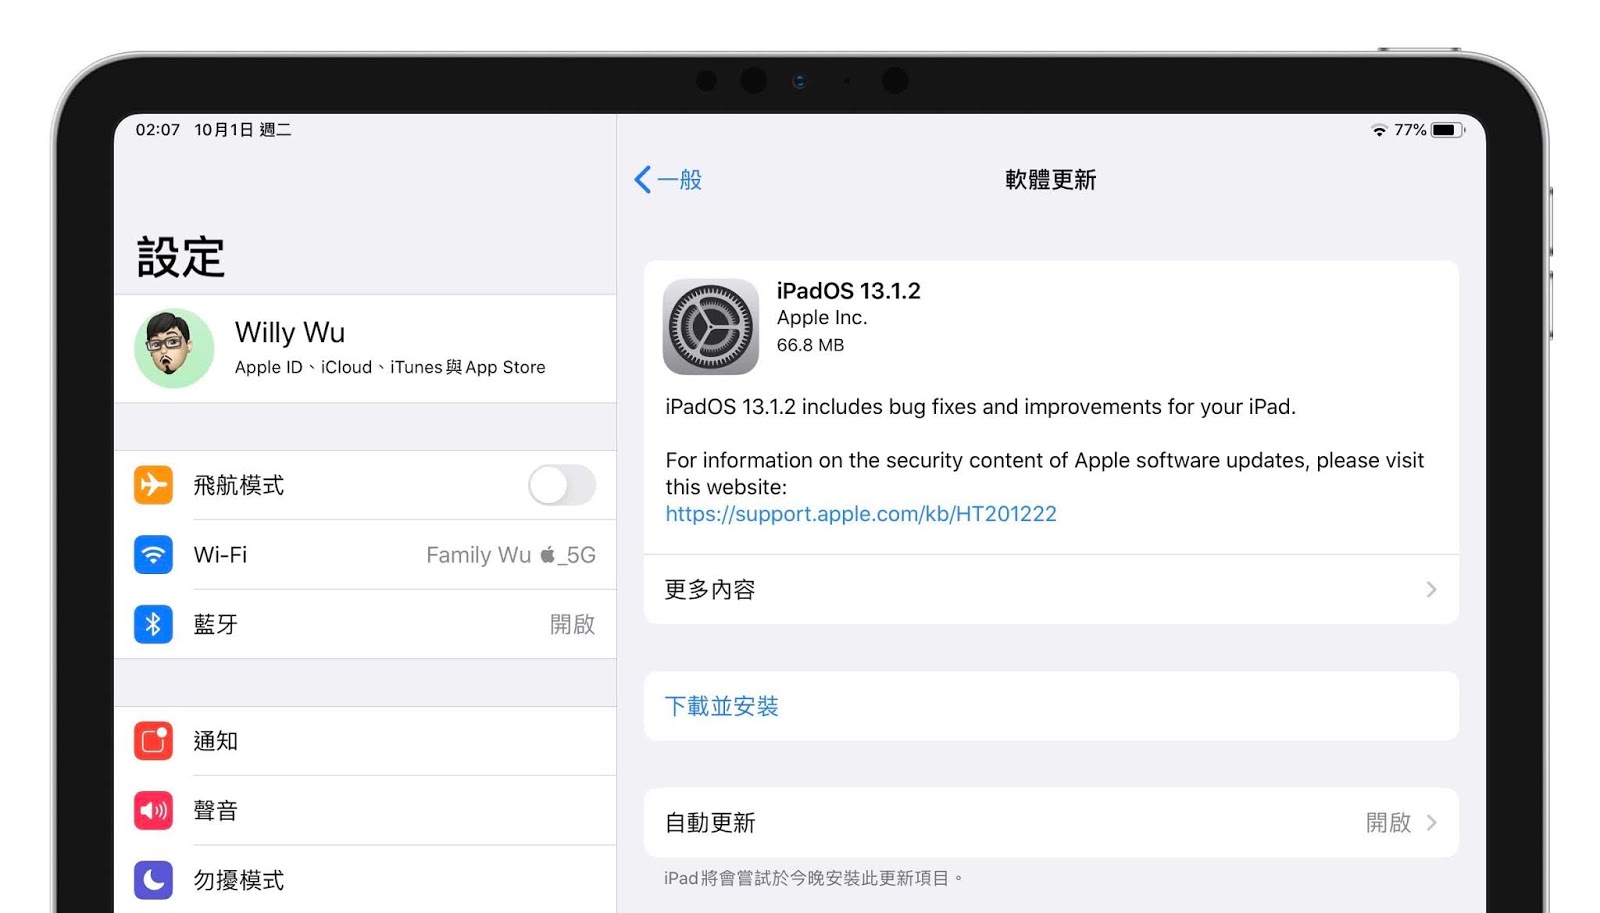Open Willy Wu Apple ID account

(x=365, y=348)
